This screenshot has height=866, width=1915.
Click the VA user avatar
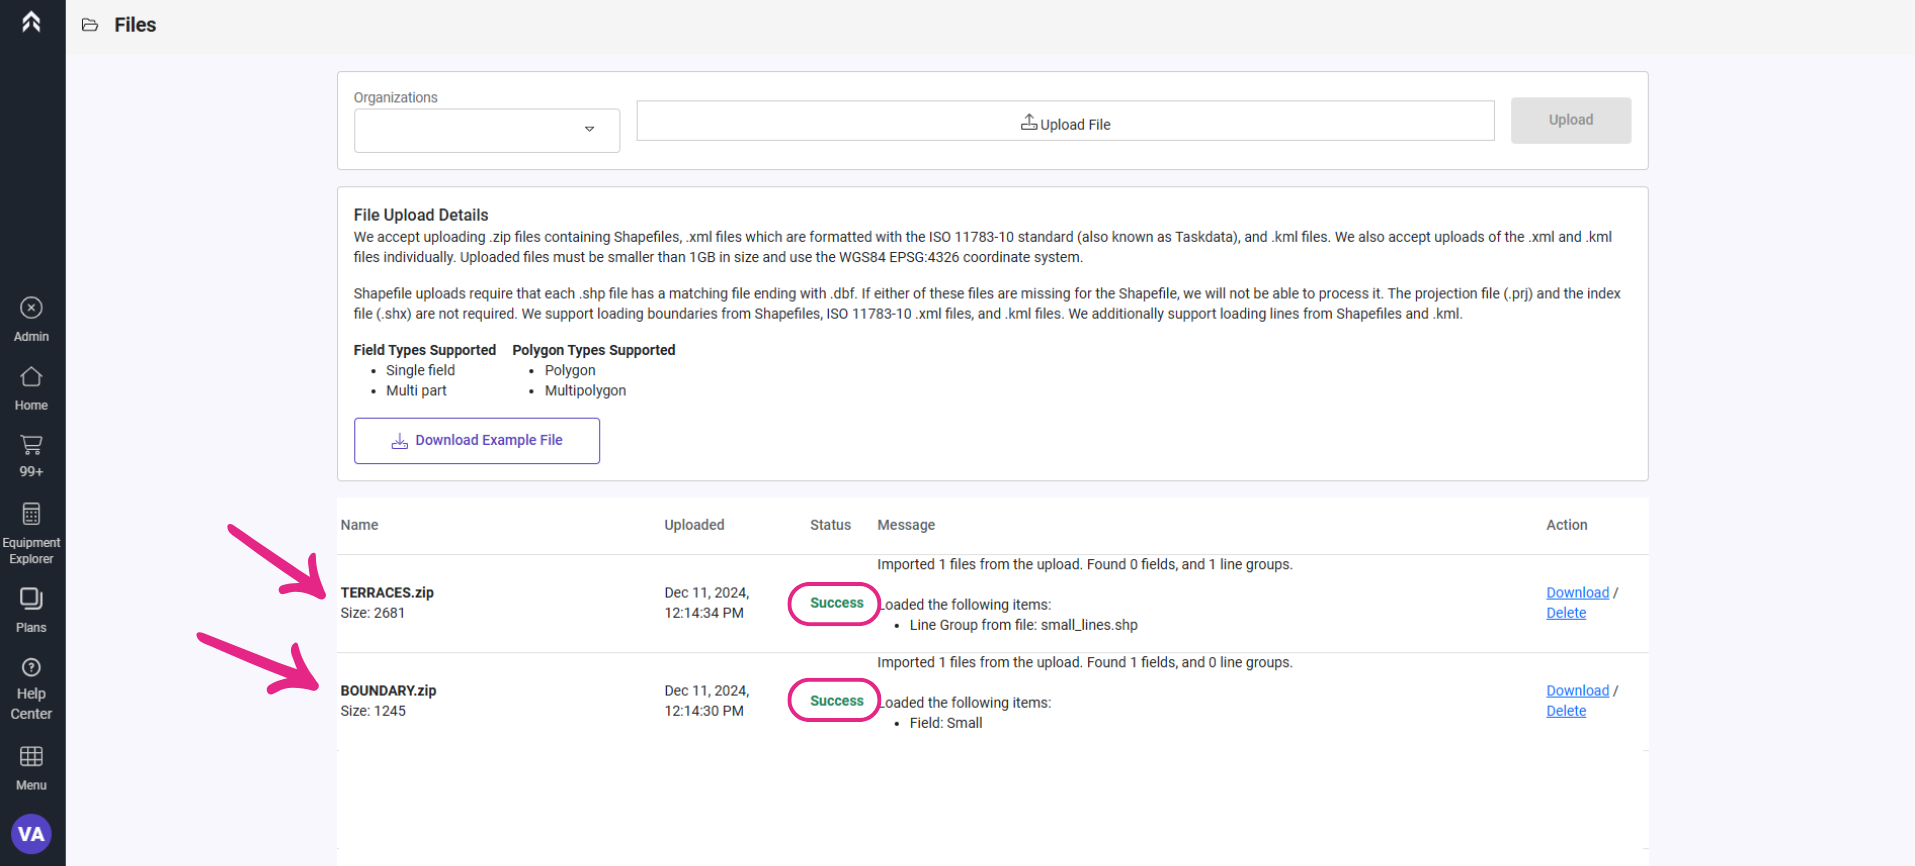click(31, 834)
